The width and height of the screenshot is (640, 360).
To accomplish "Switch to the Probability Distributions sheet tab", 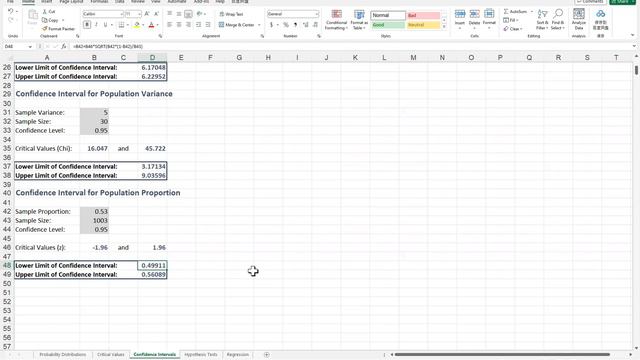I will (63, 355).
